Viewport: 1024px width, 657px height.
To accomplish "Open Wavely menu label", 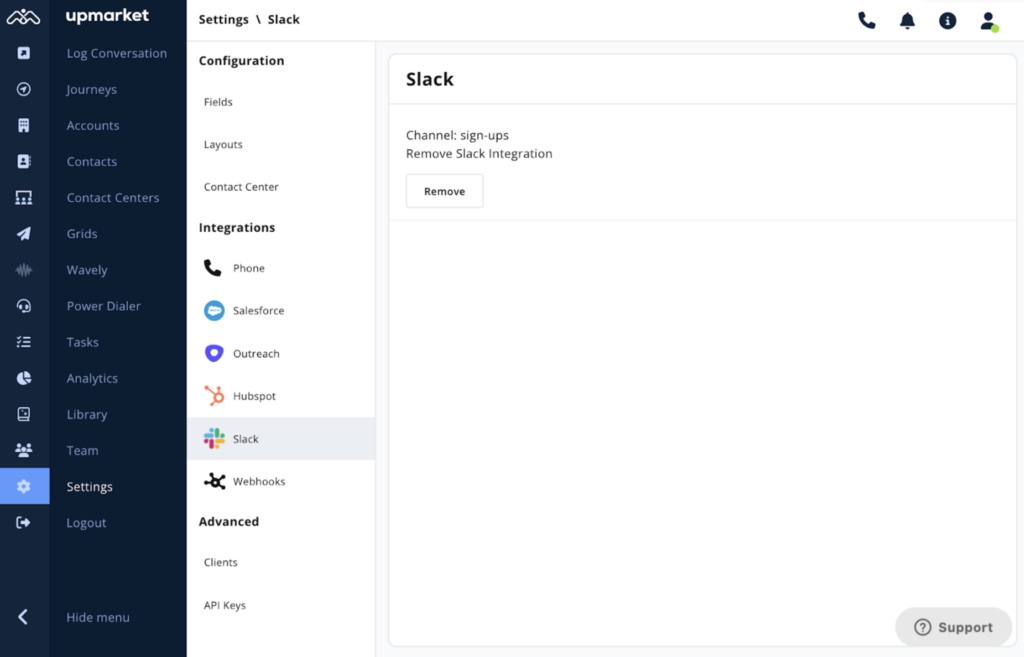I will coord(87,270).
